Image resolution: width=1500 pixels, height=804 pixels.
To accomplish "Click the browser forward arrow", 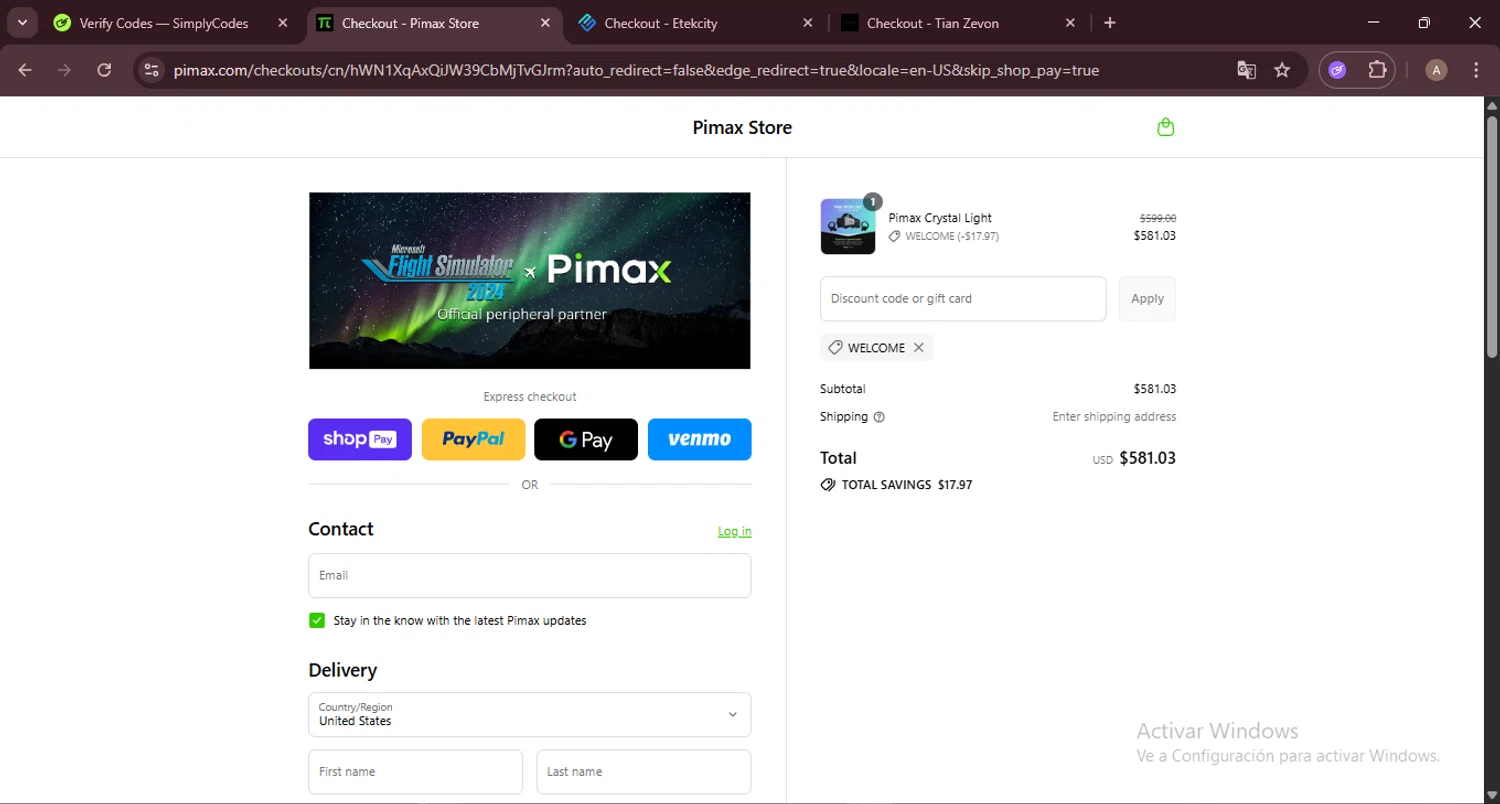I will (x=64, y=70).
